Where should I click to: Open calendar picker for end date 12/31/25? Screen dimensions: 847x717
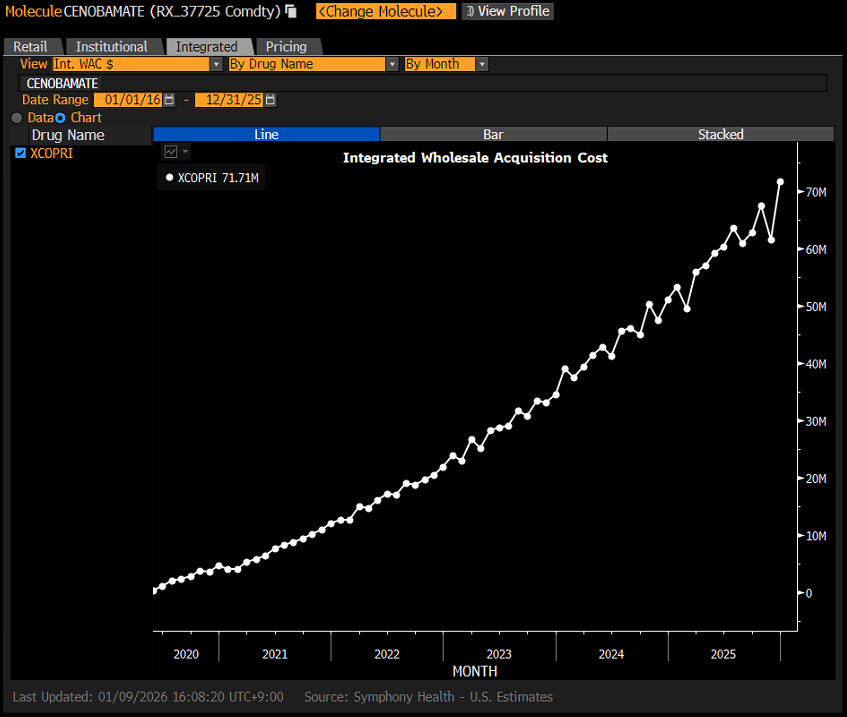click(x=270, y=100)
